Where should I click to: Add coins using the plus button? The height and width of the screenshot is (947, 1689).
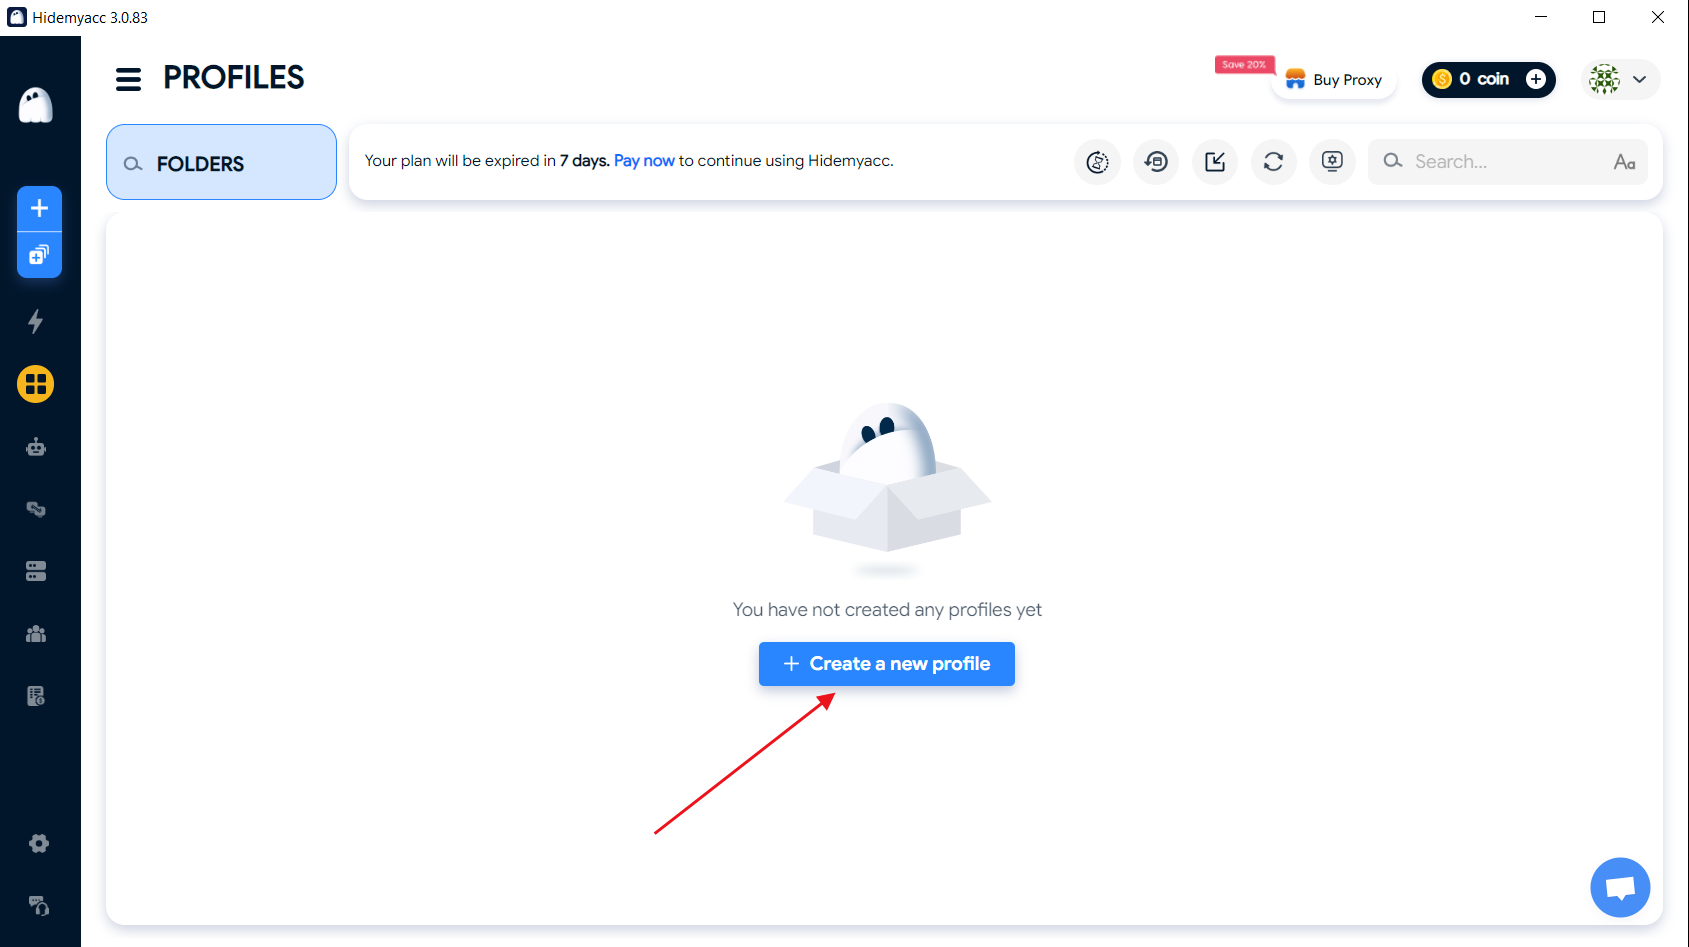[x=1536, y=79]
